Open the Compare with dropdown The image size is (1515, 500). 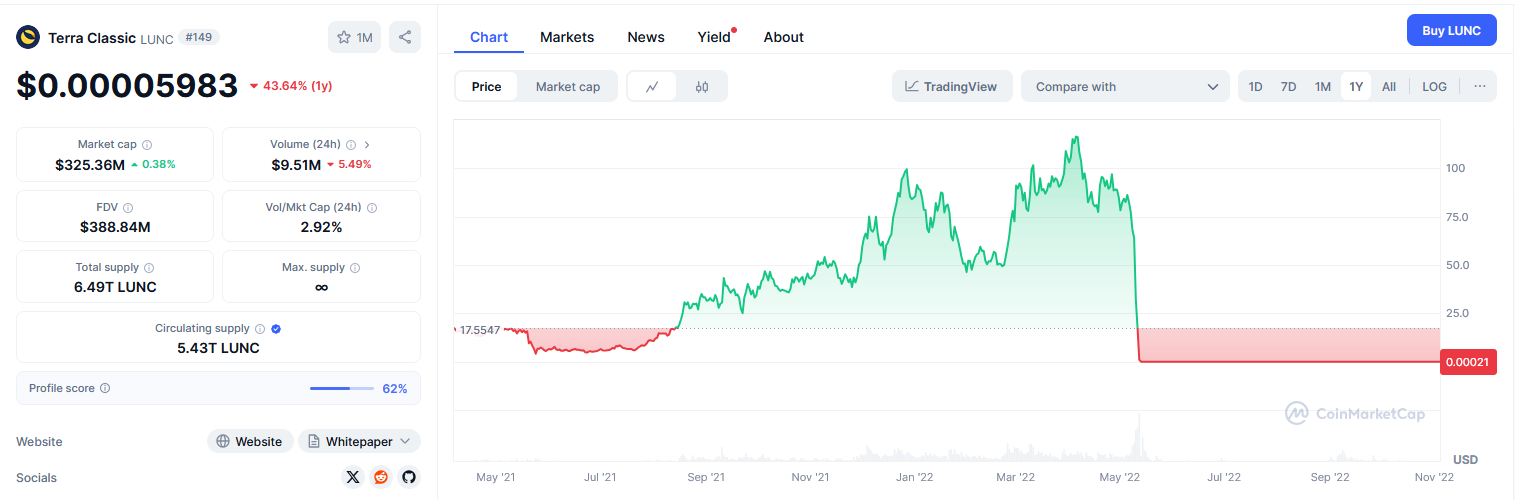pos(1125,87)
